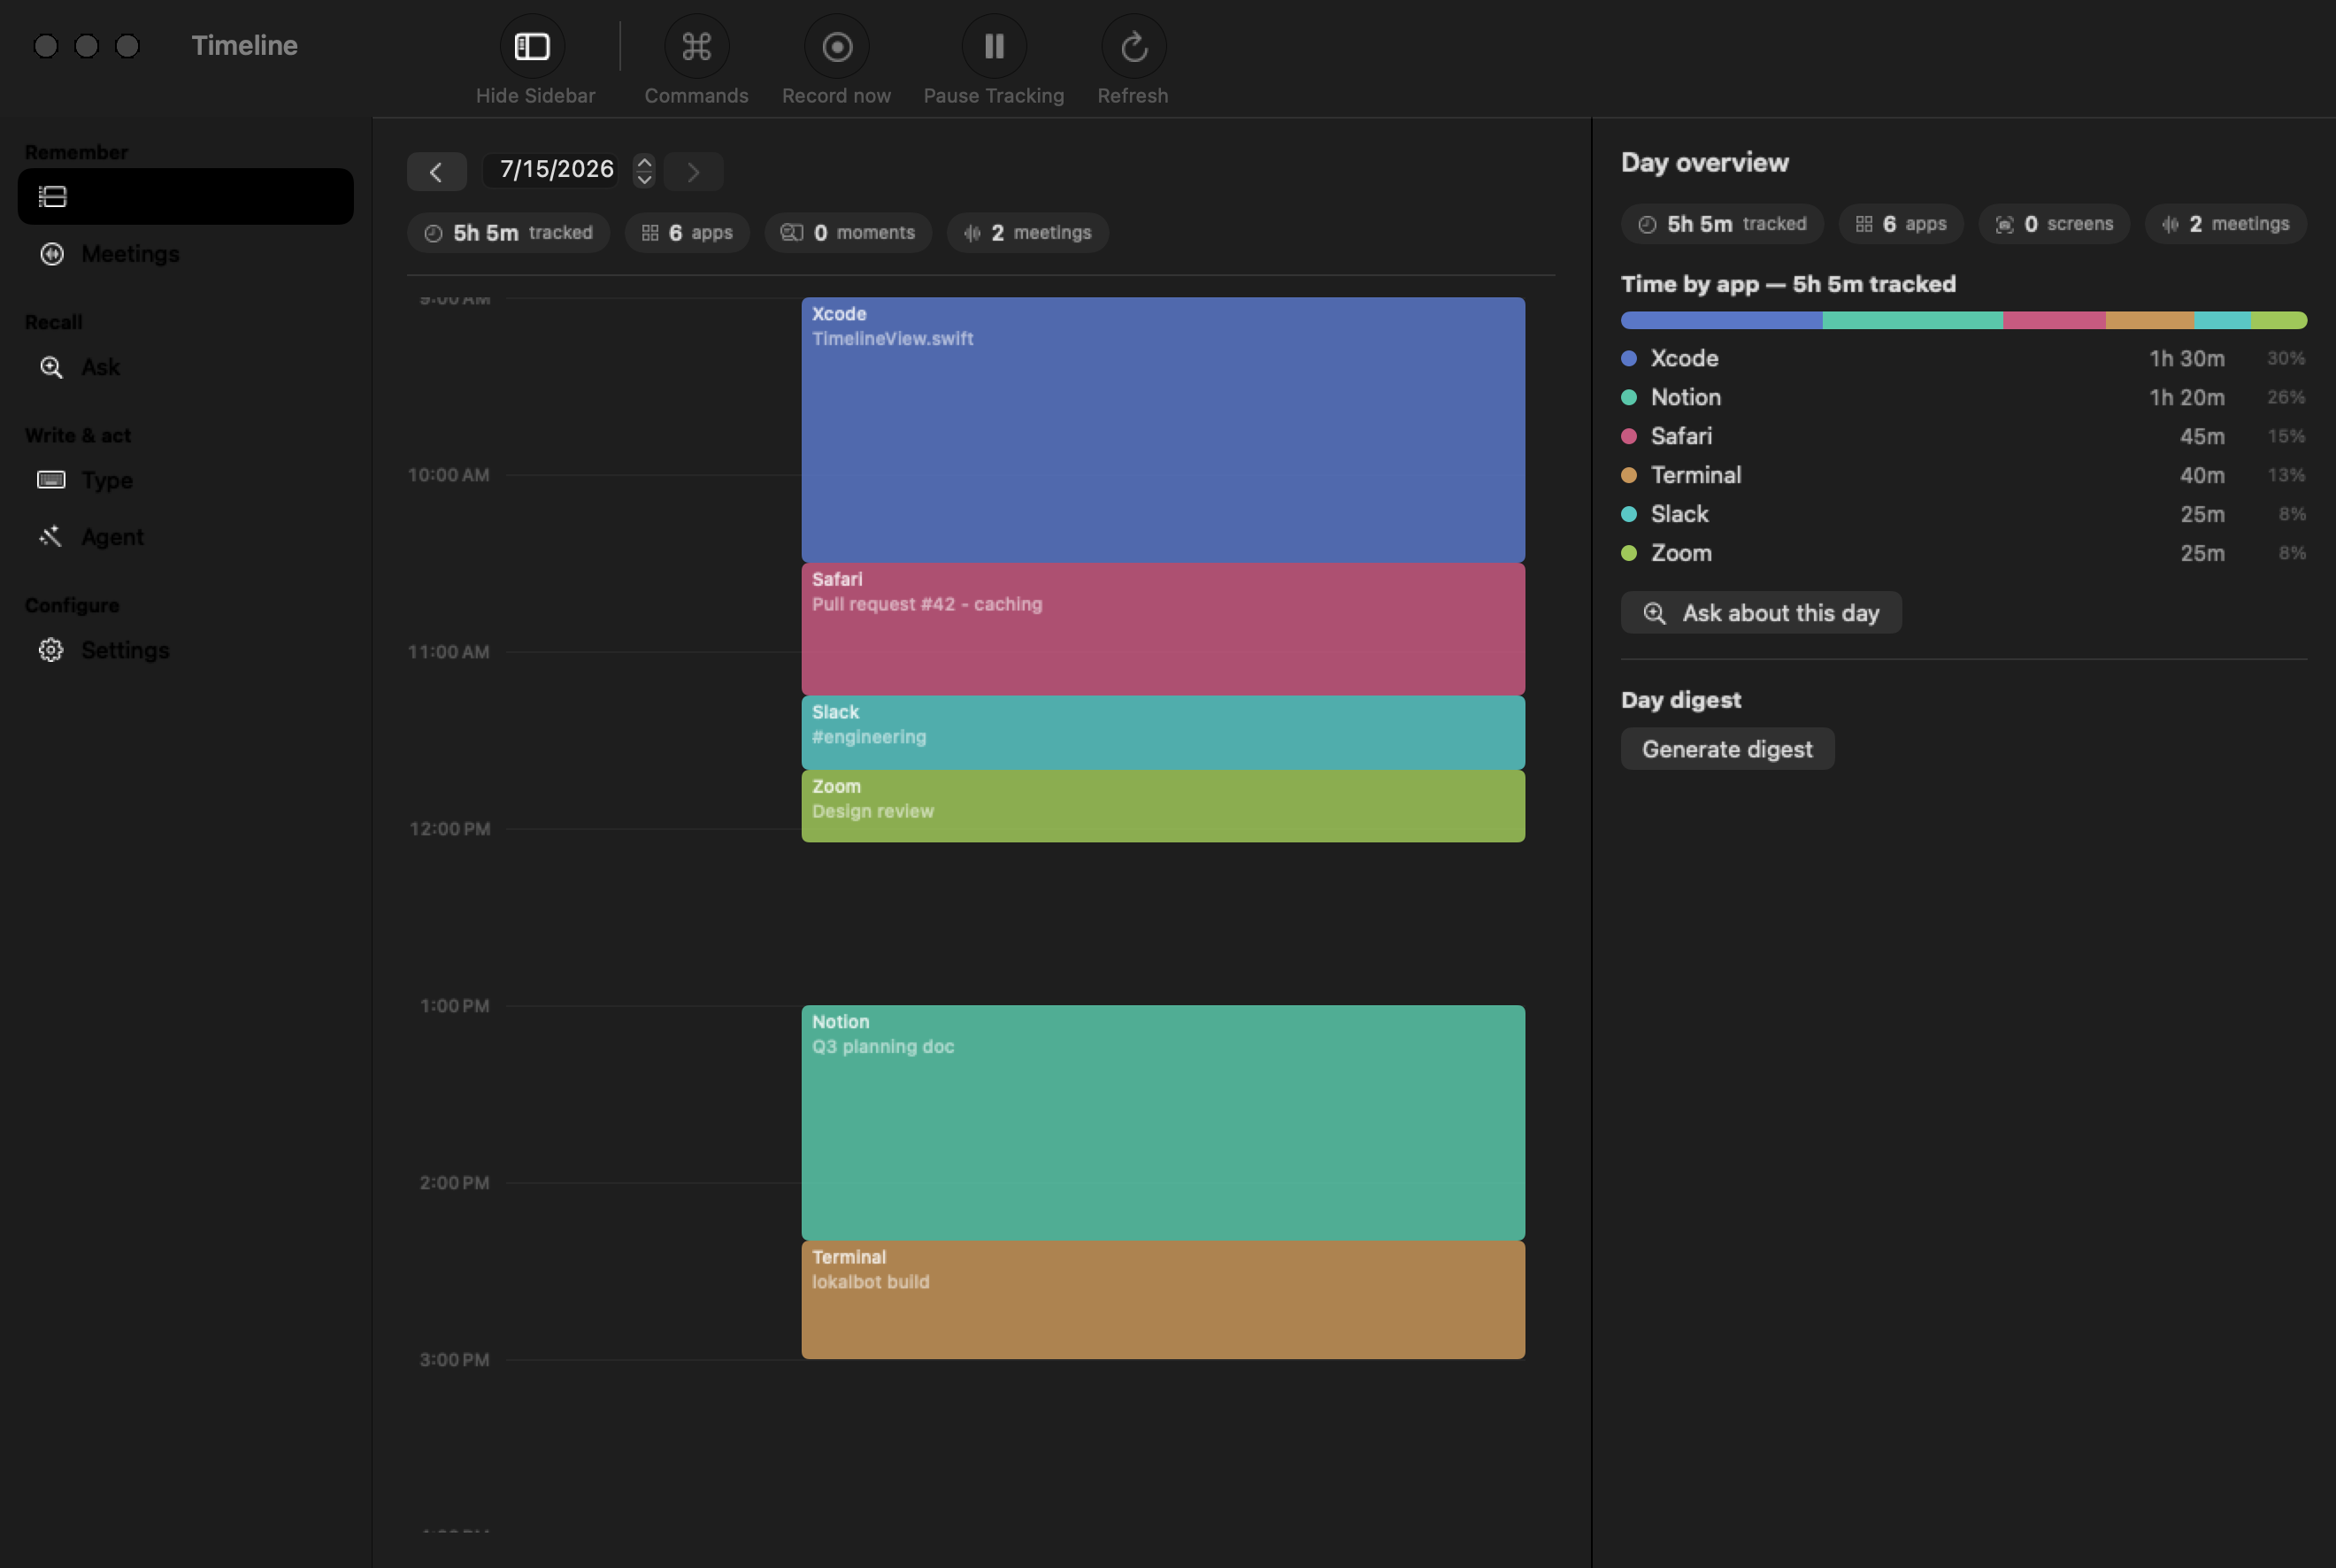Click the 0 screens chip in Day overview

(x=2054, y=224)
